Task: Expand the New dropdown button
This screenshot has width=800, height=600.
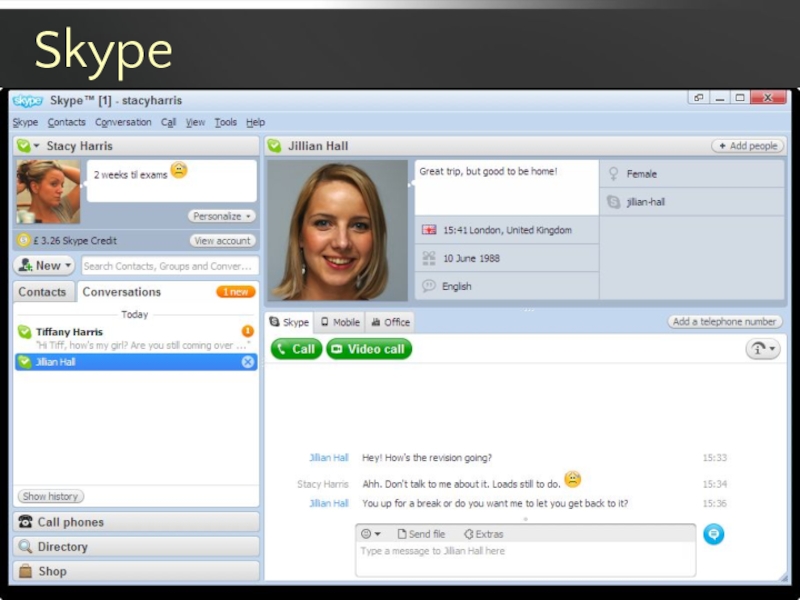Action: [44, 266]
